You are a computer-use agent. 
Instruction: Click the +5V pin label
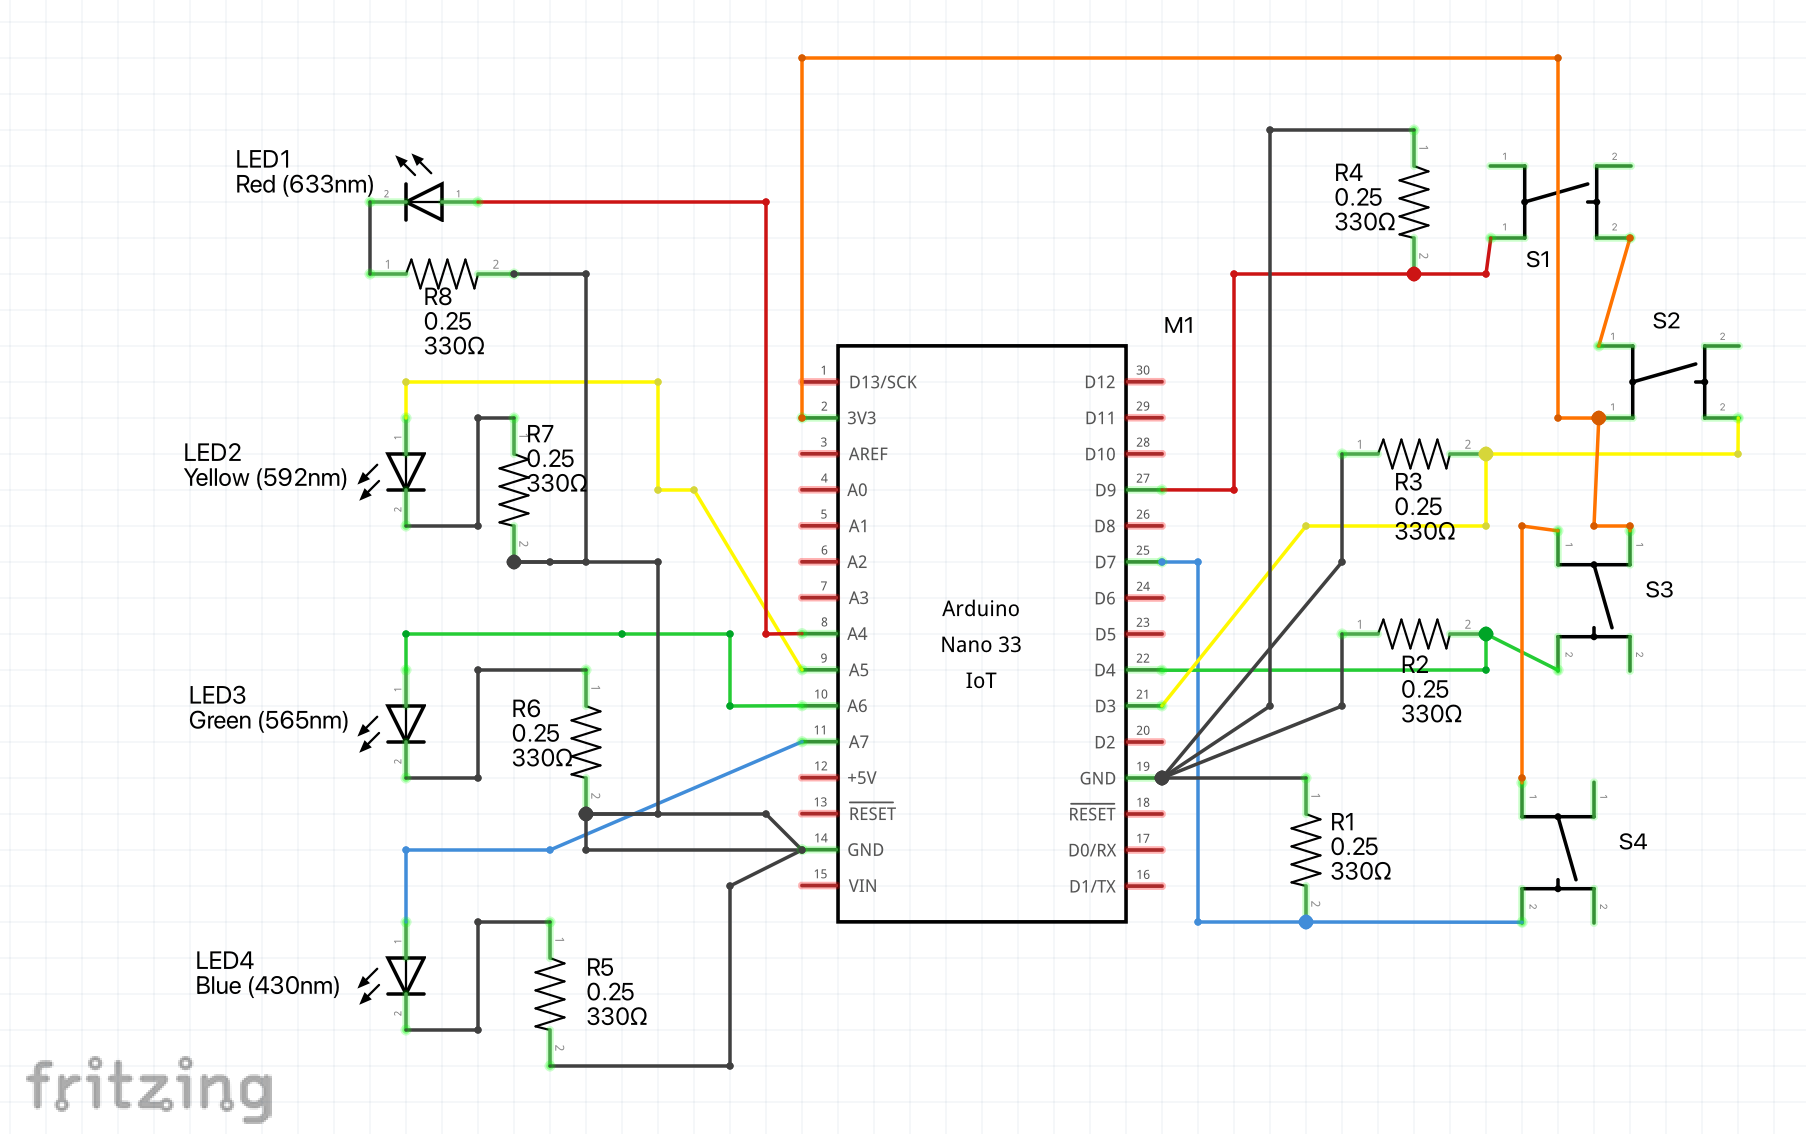point(861,778)
